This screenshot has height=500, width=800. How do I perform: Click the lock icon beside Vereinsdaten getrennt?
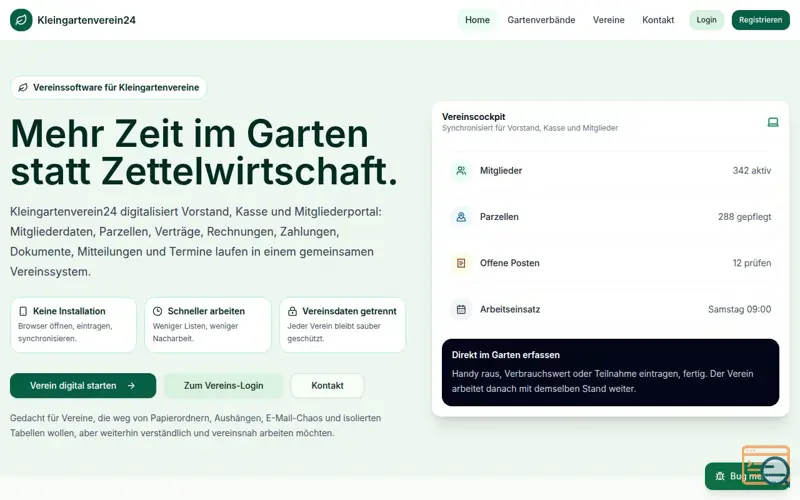pos(292,311)
